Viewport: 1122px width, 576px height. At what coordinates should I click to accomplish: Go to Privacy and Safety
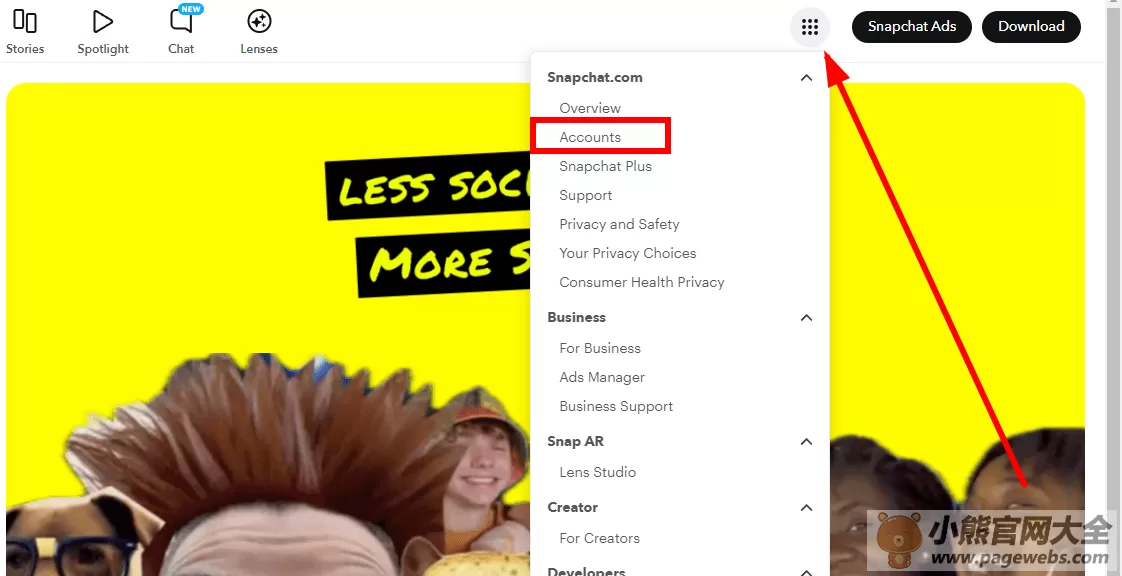coord(619,224)
